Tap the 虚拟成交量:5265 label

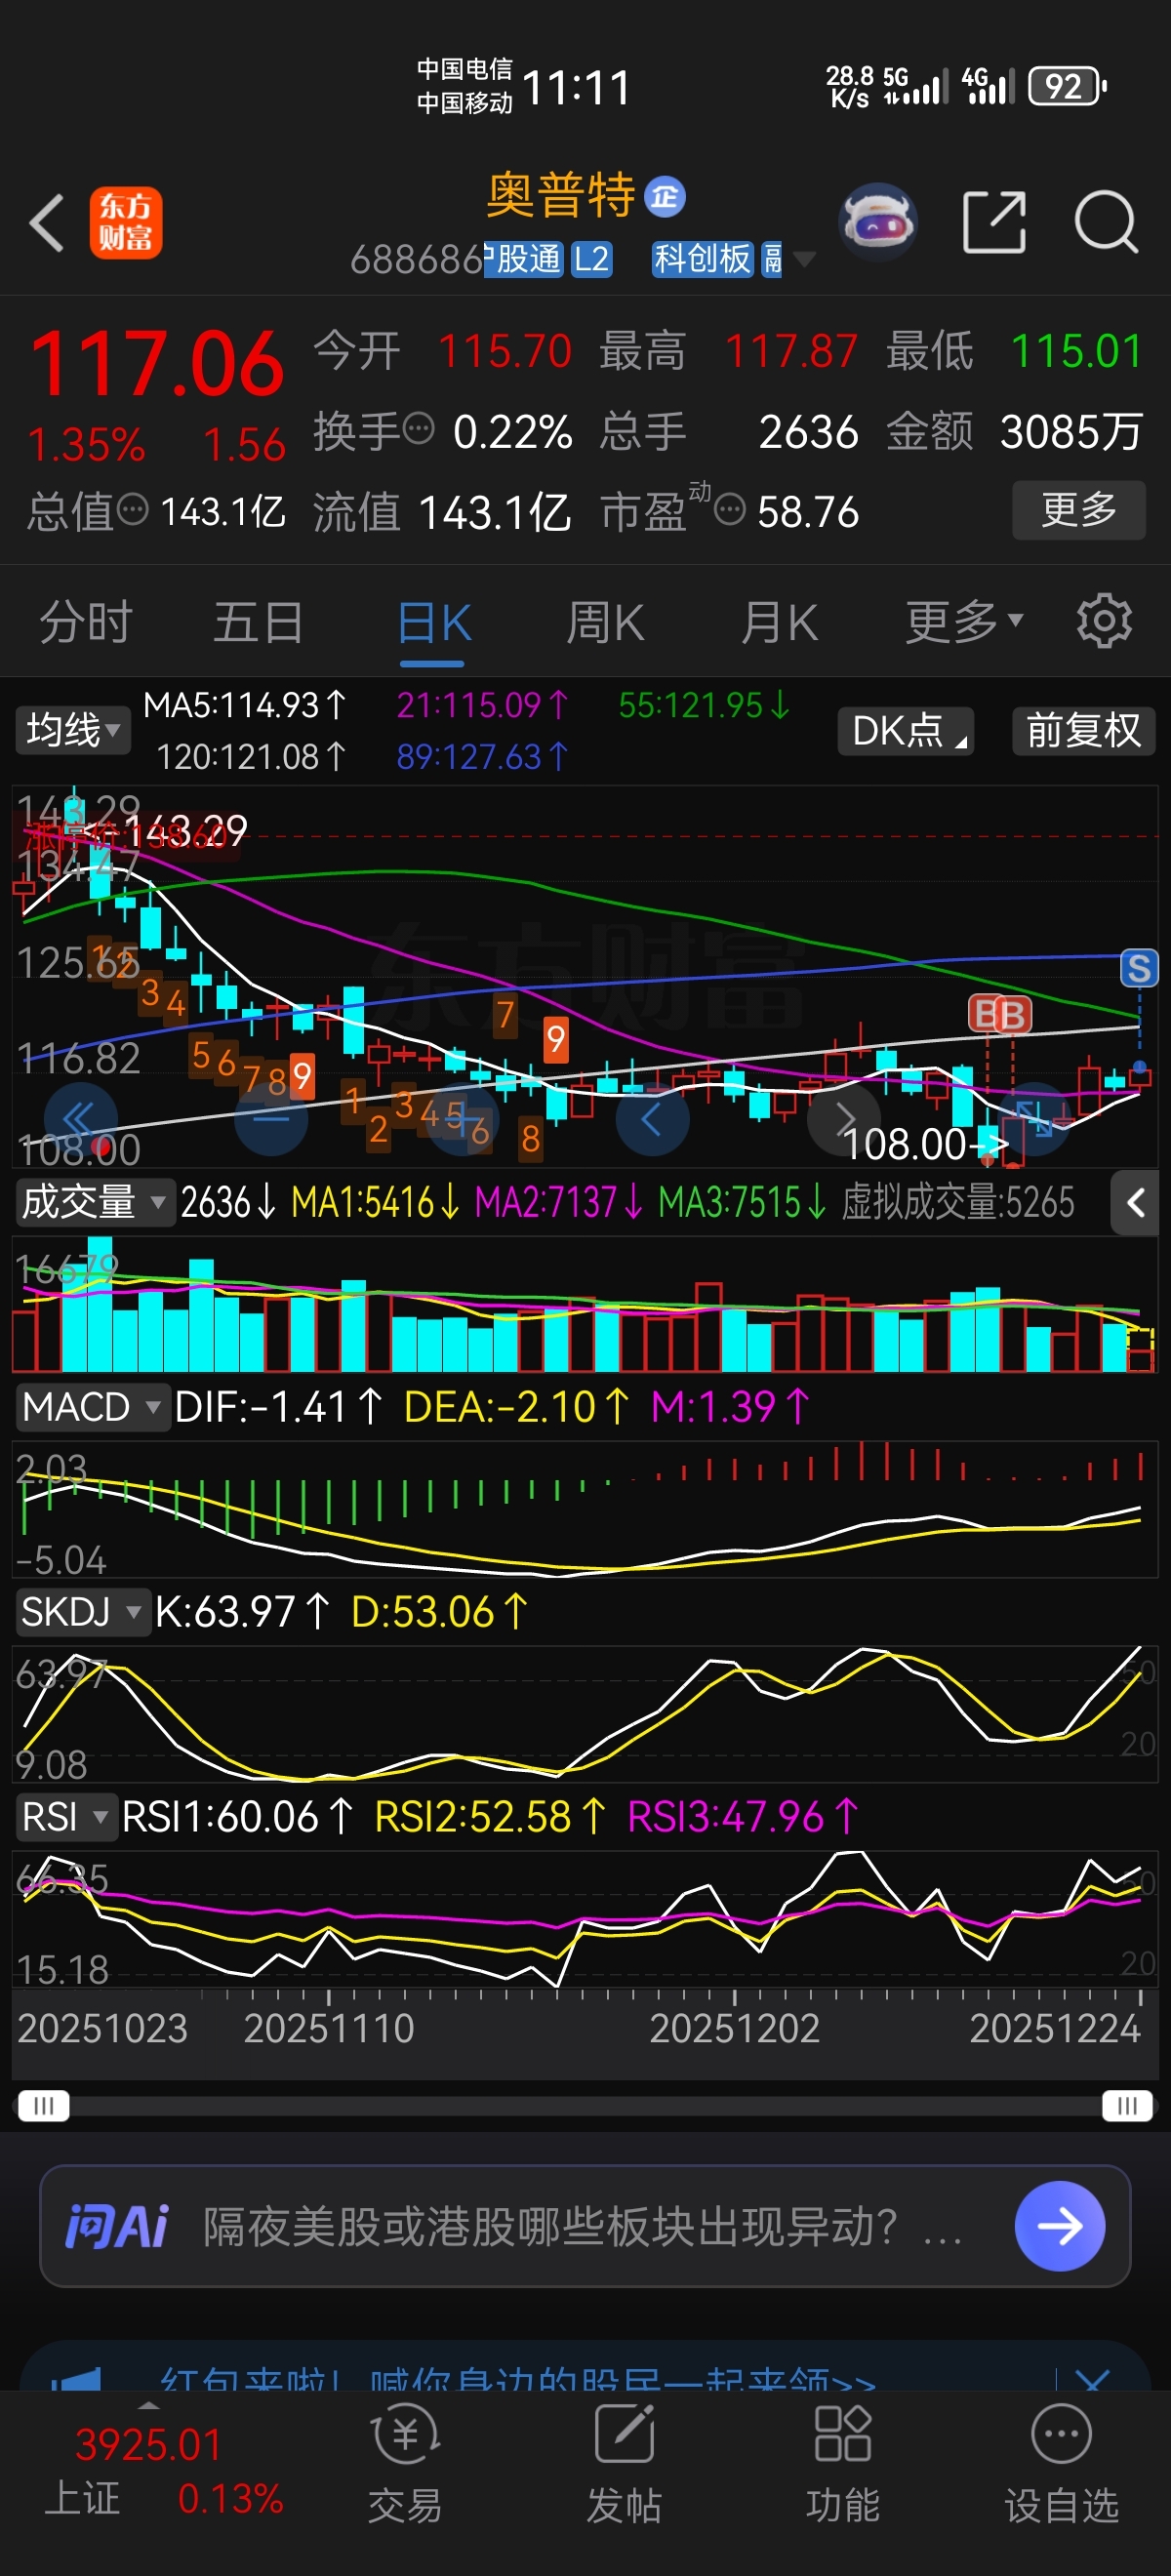(958, 1202)
